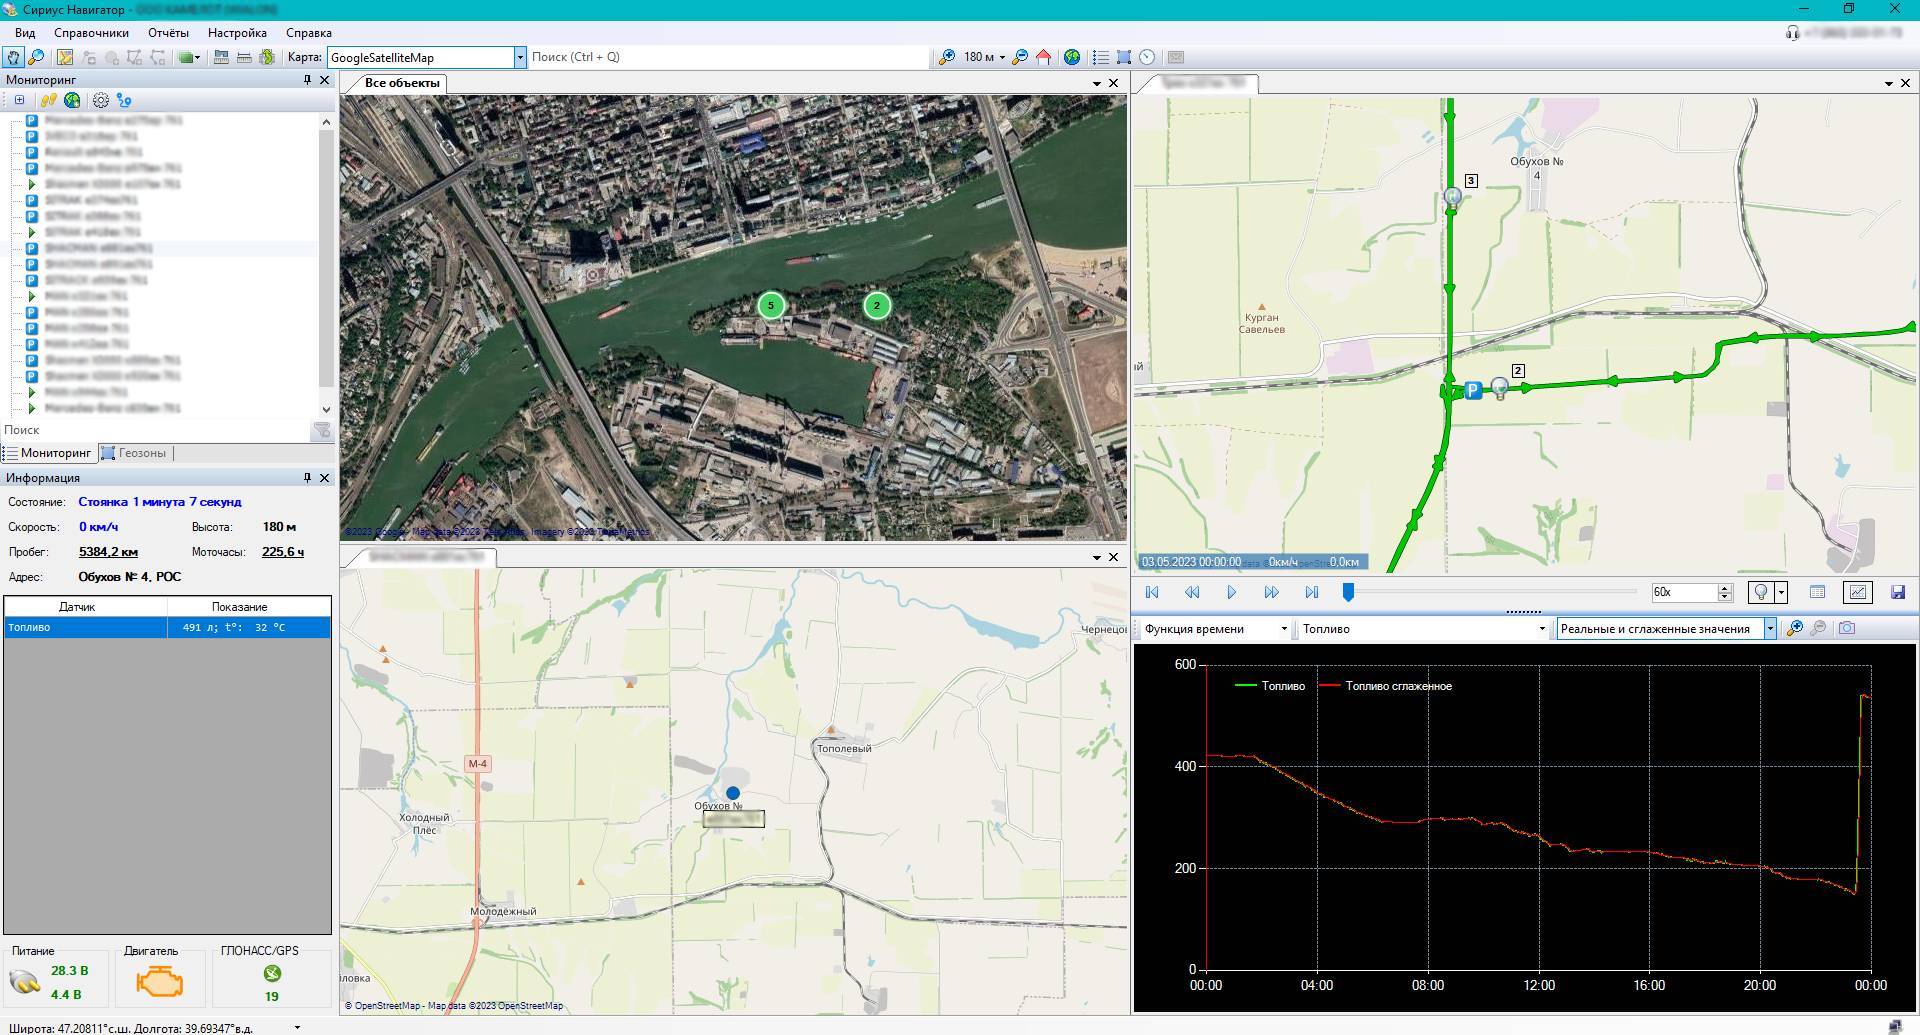The height and width of the screenshot is (1035, 1920).
Task: Toggle the light bulb events button
Action: click(1761, 592)
